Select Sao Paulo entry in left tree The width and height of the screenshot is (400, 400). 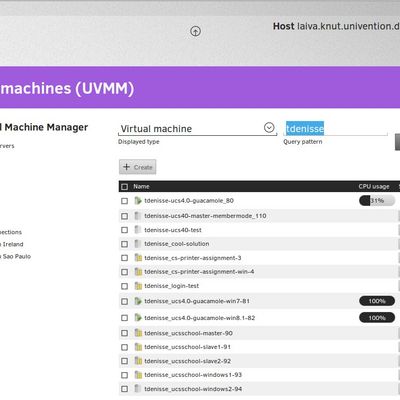[16, 256]
